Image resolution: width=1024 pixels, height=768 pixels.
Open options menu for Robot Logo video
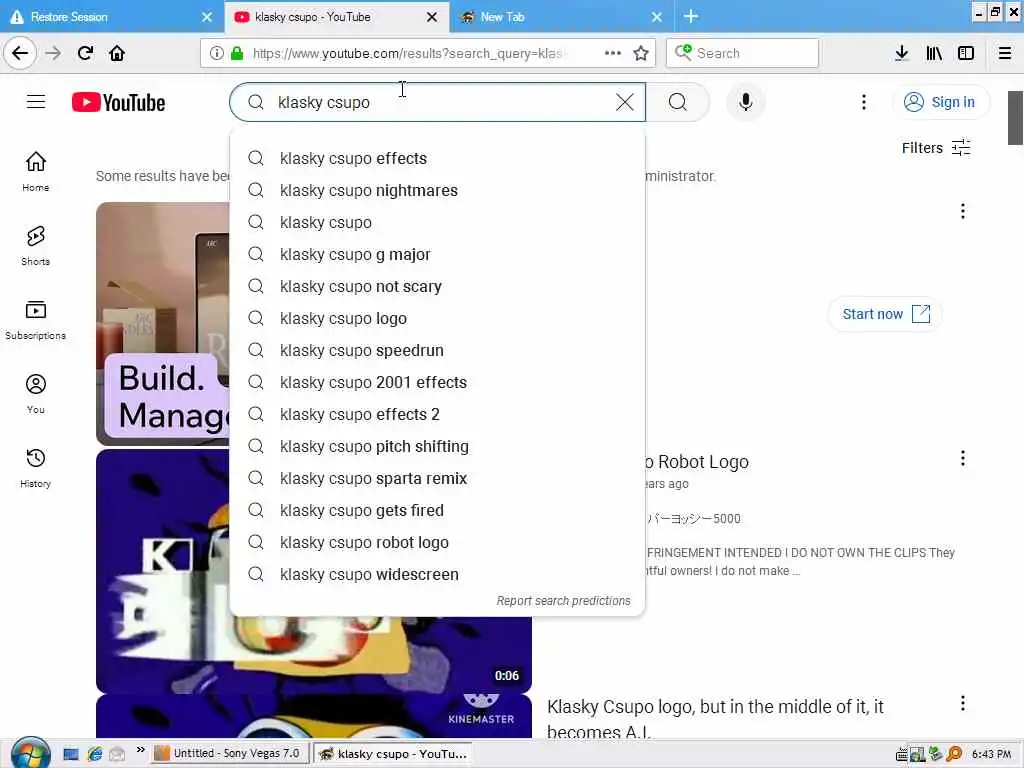coord(963,458)
